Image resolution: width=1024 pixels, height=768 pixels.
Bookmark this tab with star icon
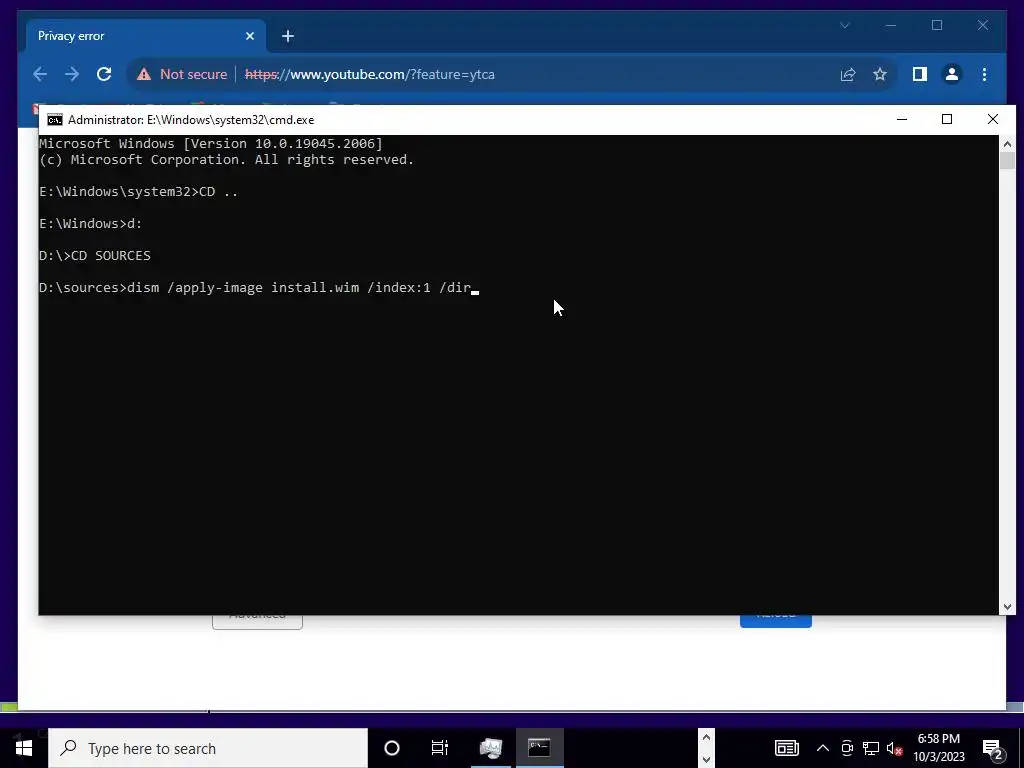pyautogui.click(x=880, y=74)
